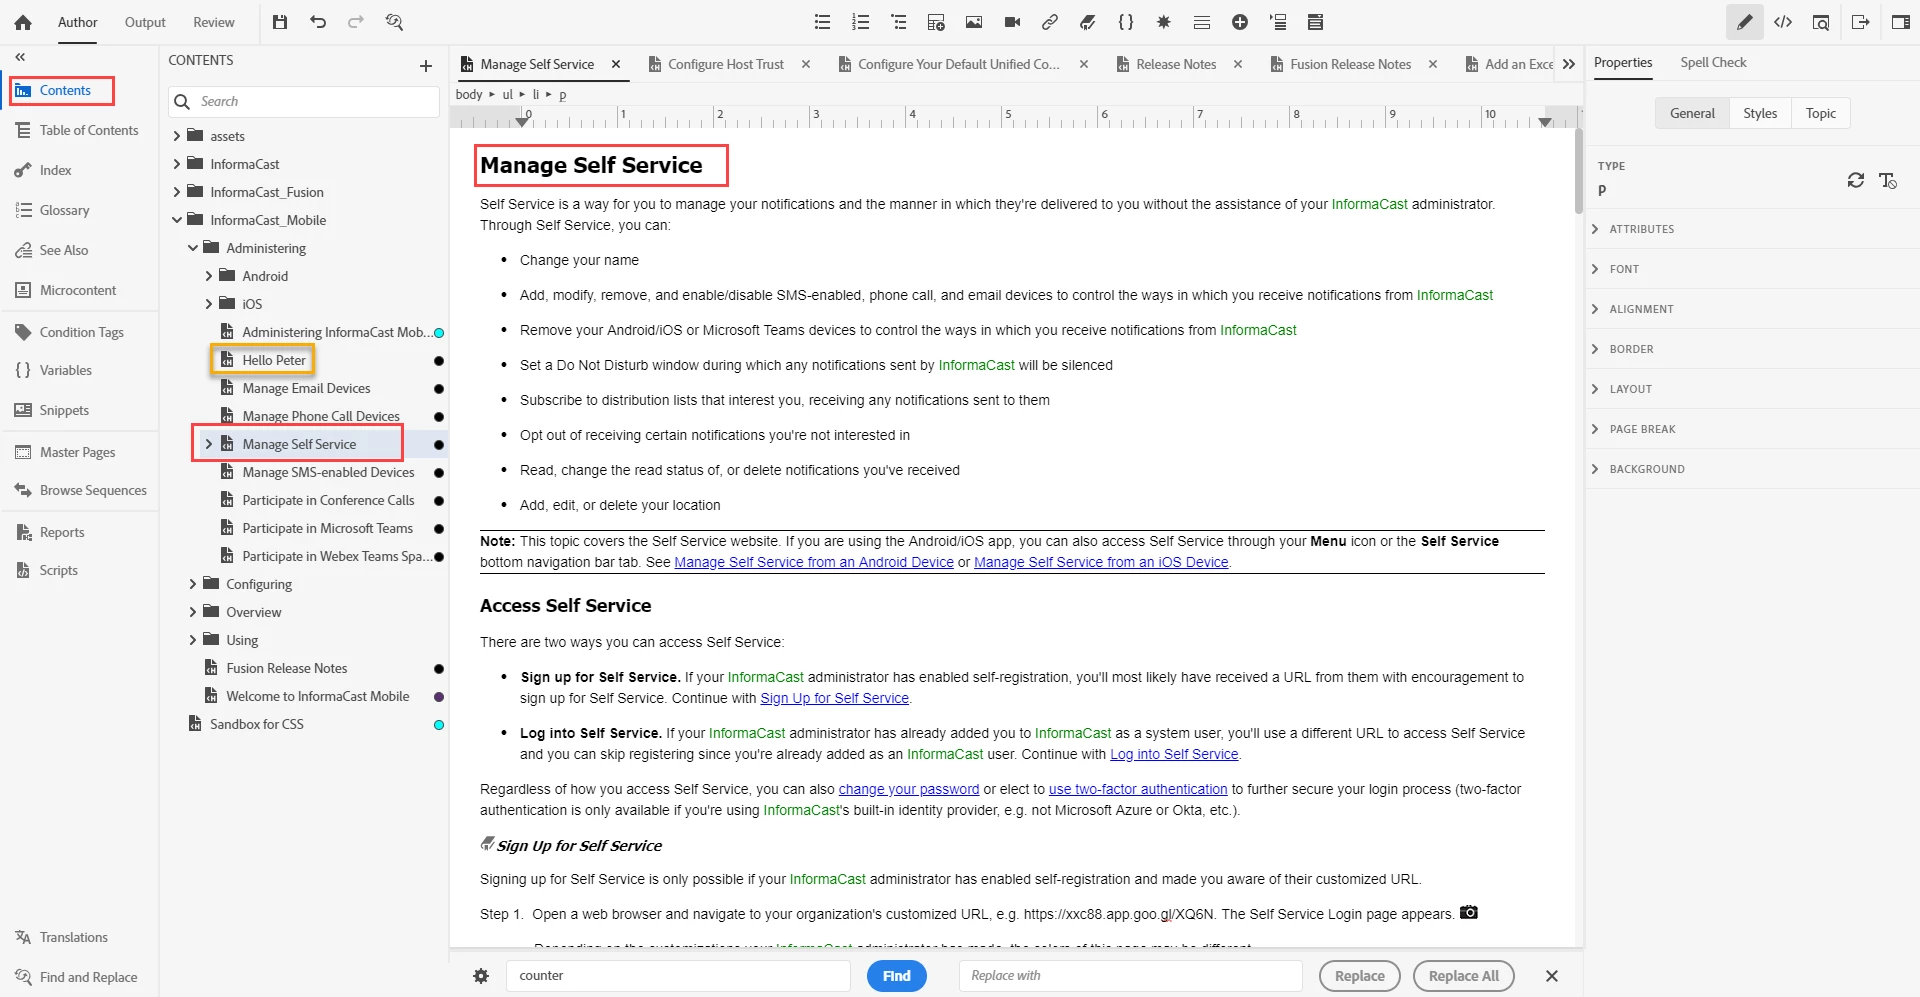Expand the InformaCast folder
The image size is (1920, 997).
click(x=177, y=164)
